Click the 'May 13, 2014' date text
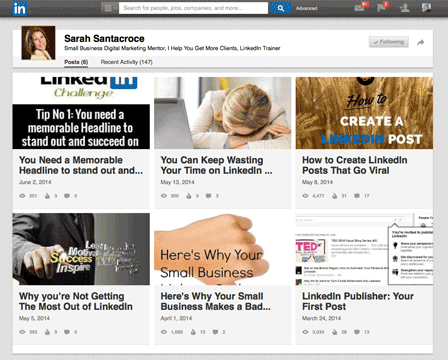 177,182
